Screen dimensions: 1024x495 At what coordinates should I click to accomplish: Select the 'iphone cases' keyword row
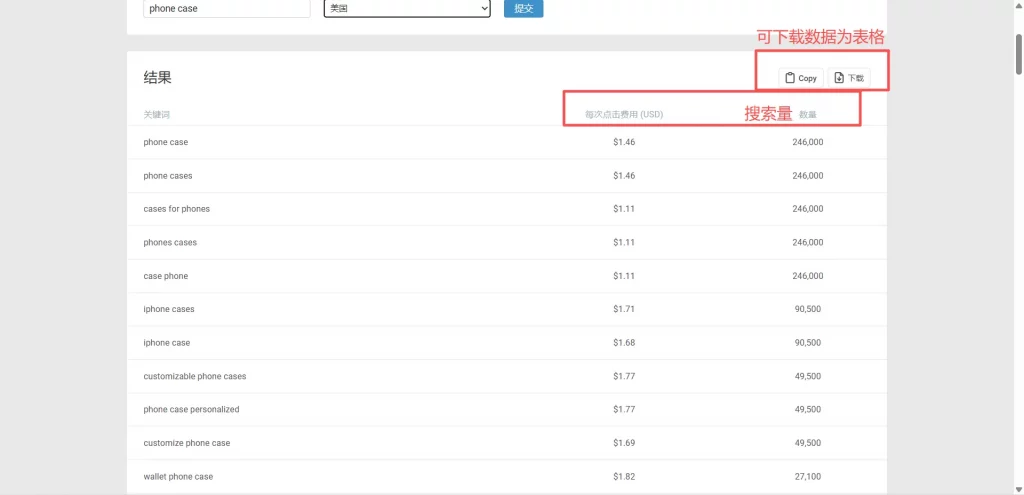coord(169,310)
